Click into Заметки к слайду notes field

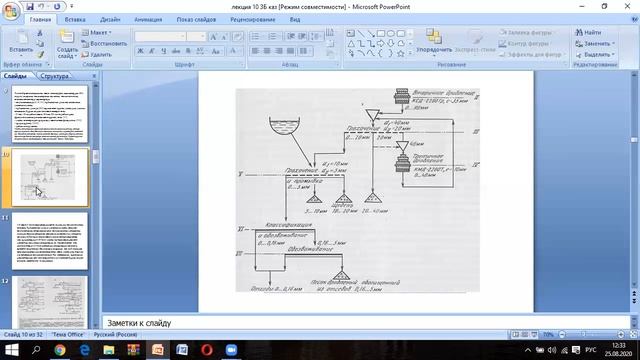366,323
